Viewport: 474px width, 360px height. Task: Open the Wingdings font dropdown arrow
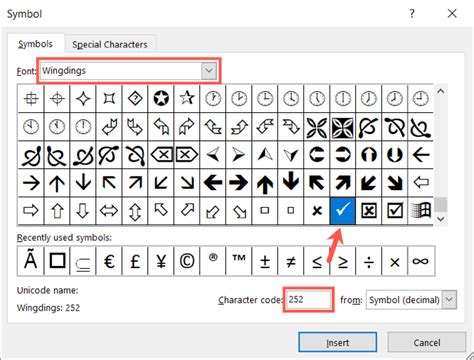(209, 70)
